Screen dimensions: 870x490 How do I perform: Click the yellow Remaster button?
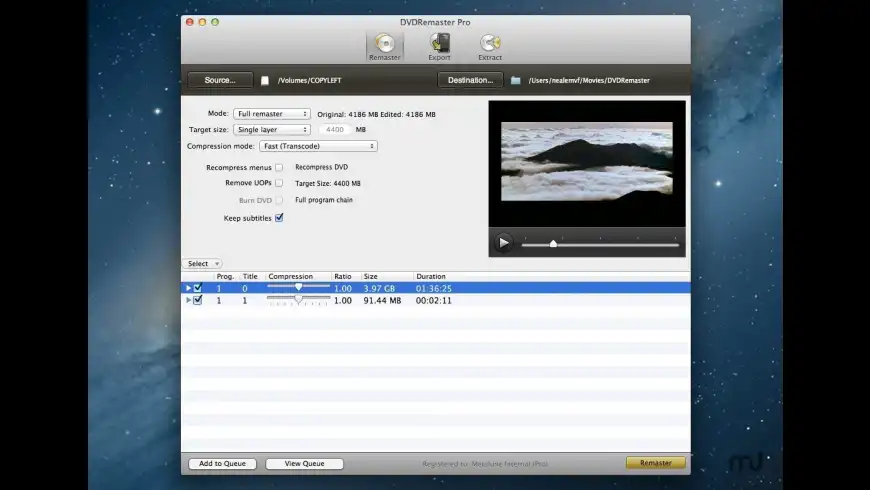655,463
